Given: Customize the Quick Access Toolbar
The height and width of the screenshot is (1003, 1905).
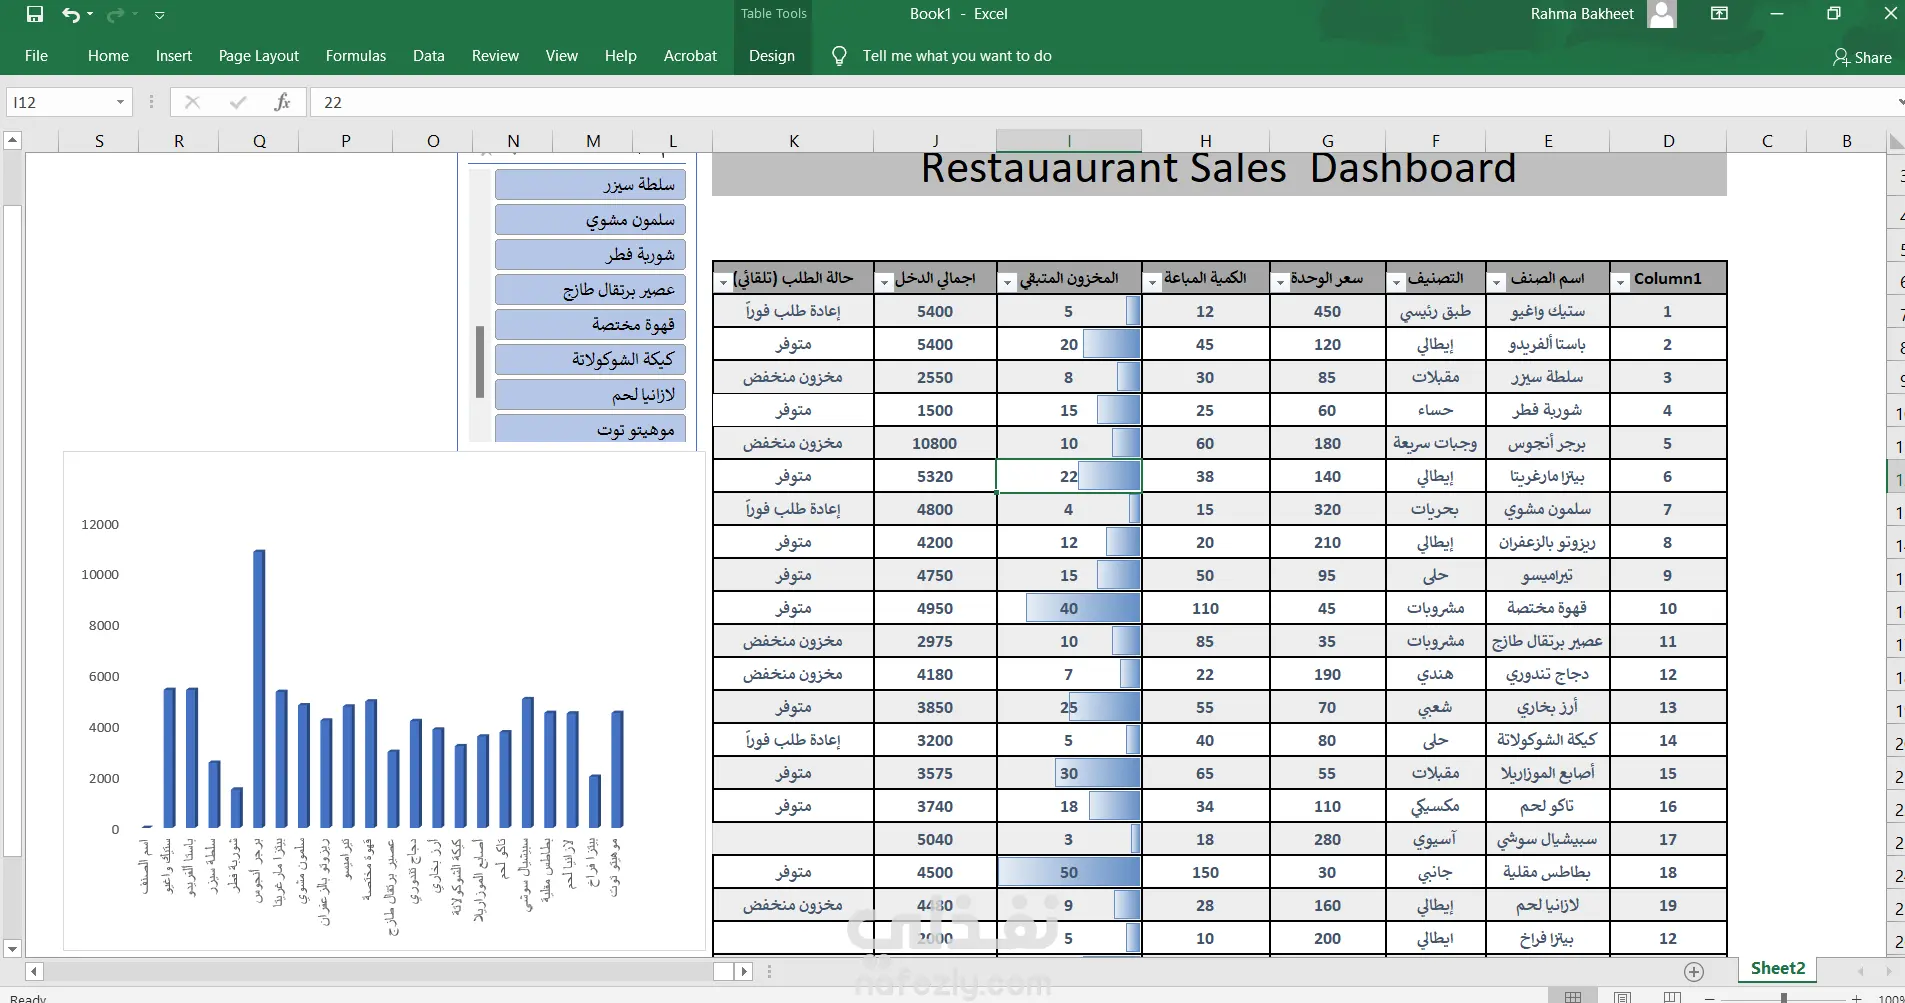Looking at the screenshot, I should 159,15.
